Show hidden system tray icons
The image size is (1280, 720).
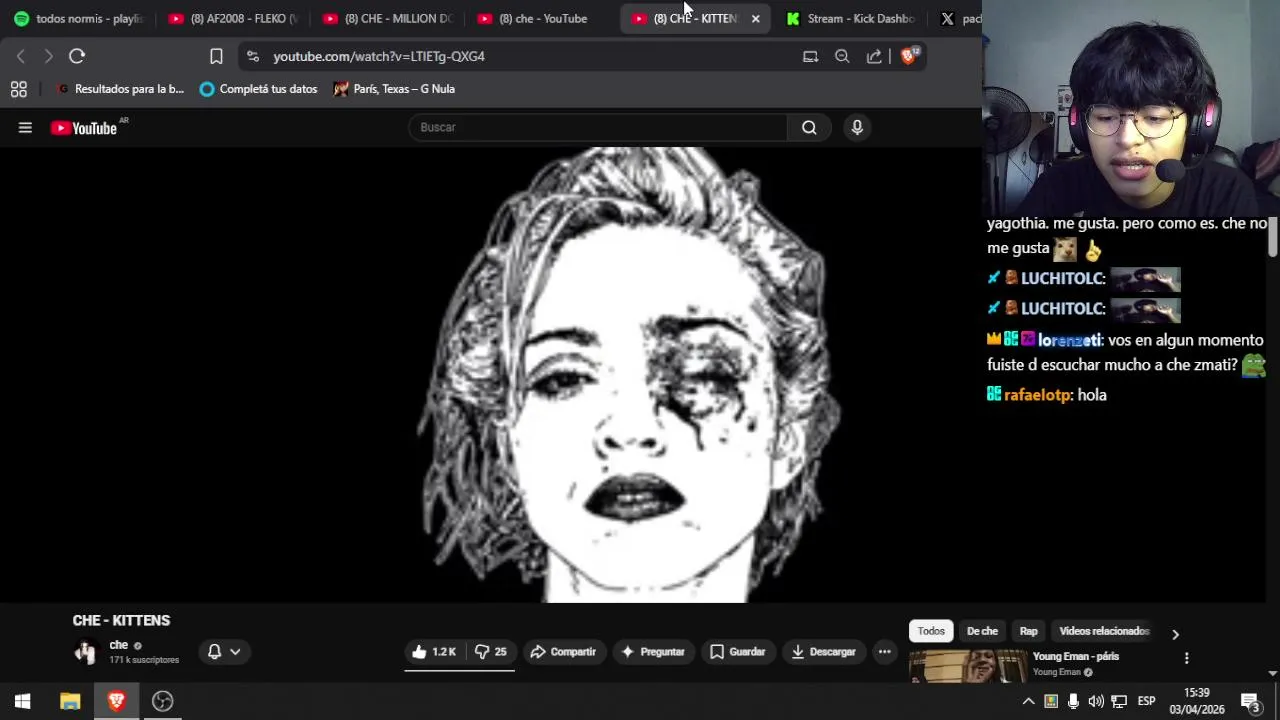(1028, 701)
